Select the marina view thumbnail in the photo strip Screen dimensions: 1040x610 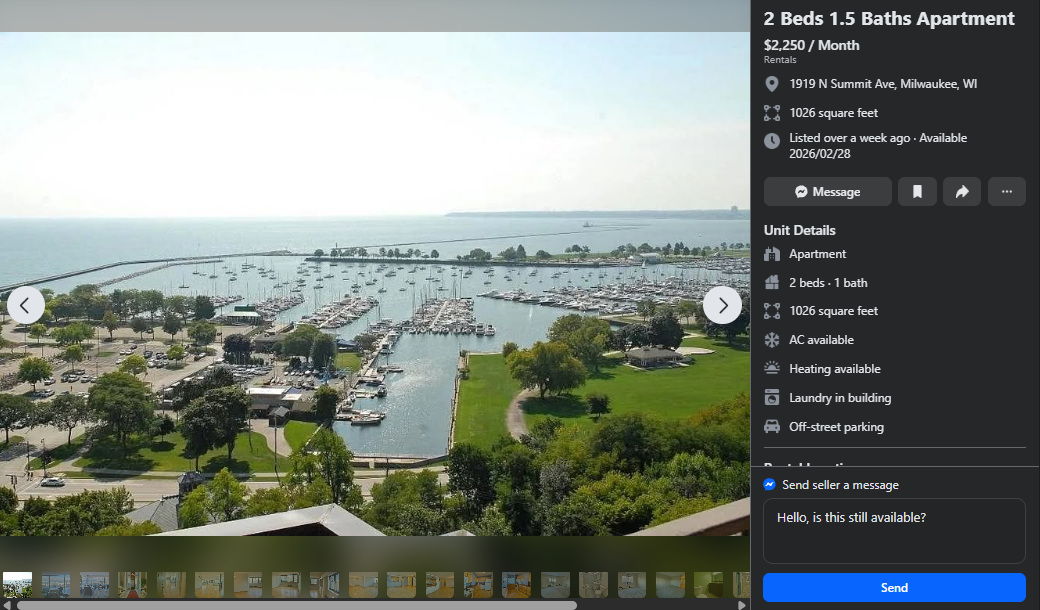(17, 585)
